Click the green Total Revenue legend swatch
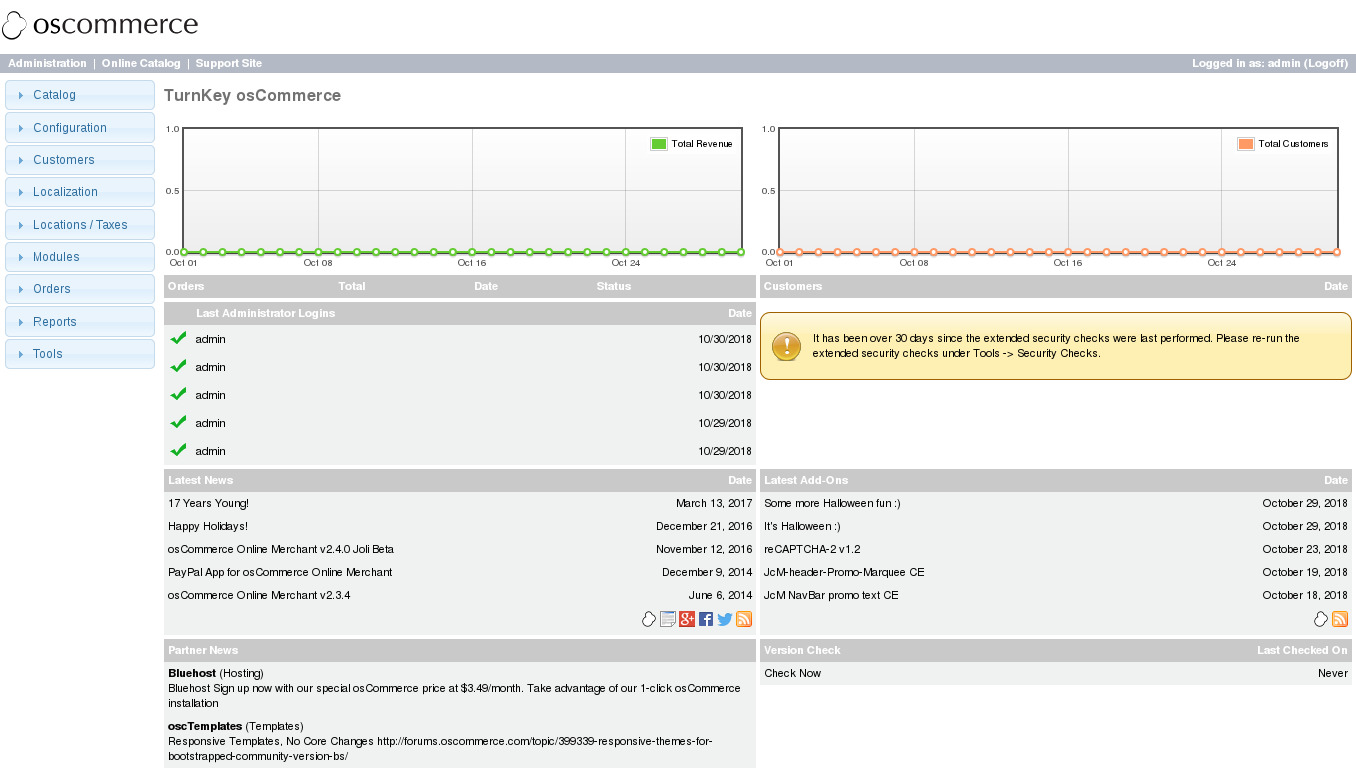1356x768 pixels. pos(658,144)
